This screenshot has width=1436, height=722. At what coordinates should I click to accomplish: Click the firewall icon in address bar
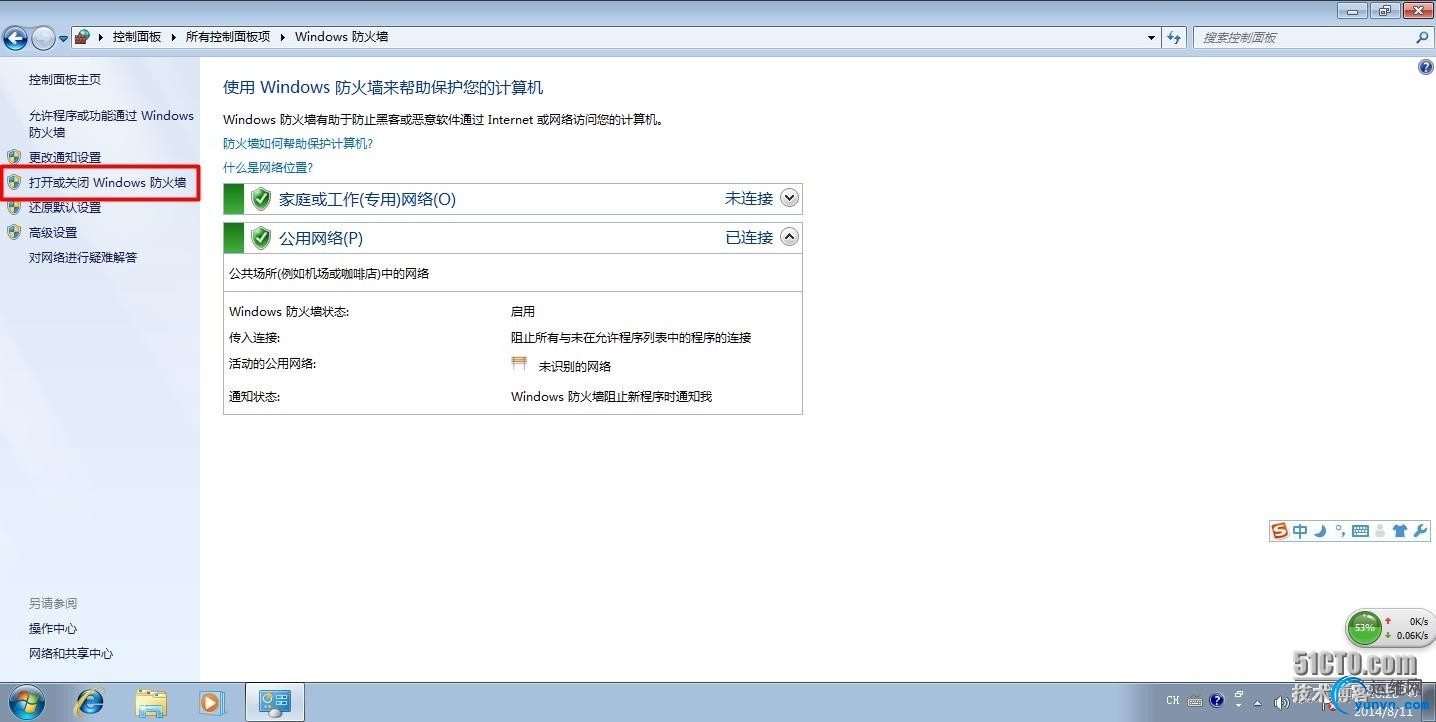coord(83,37)
